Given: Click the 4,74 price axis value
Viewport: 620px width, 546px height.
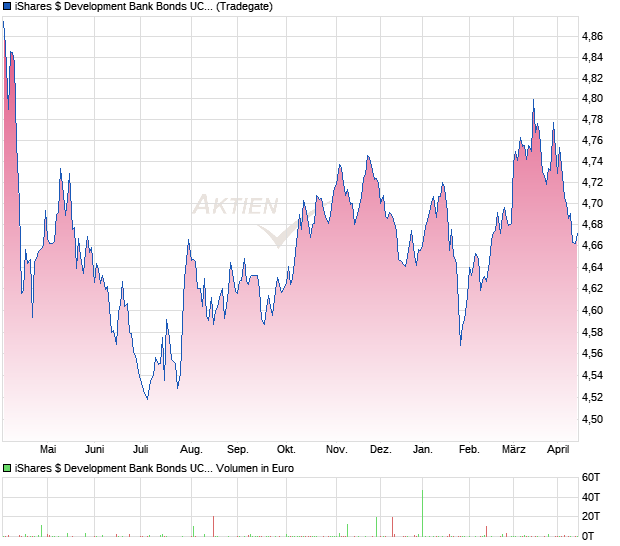Looking at the screenshot, I should coord(592,162).
